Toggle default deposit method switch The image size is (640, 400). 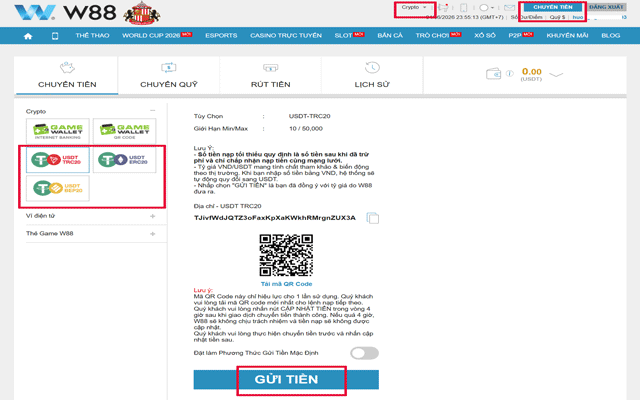pyautogui.click(x=364, y=353)
